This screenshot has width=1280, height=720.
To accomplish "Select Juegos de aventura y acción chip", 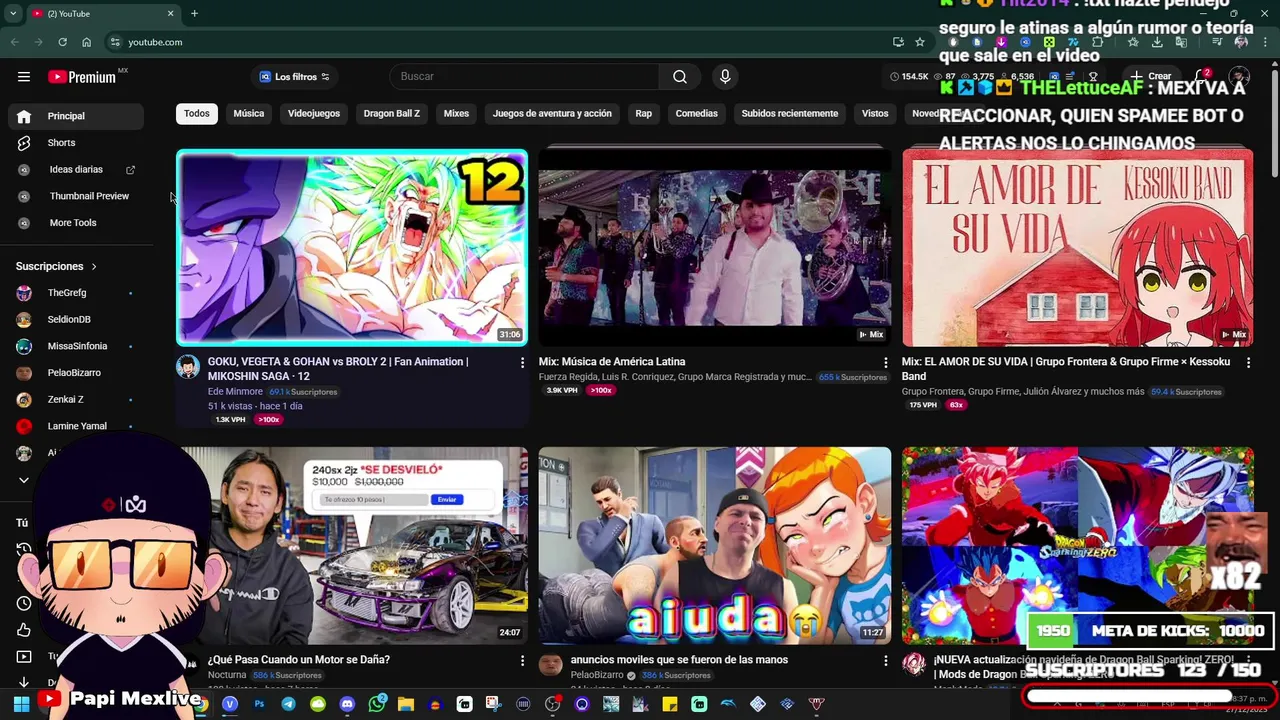I will (552, 113).
